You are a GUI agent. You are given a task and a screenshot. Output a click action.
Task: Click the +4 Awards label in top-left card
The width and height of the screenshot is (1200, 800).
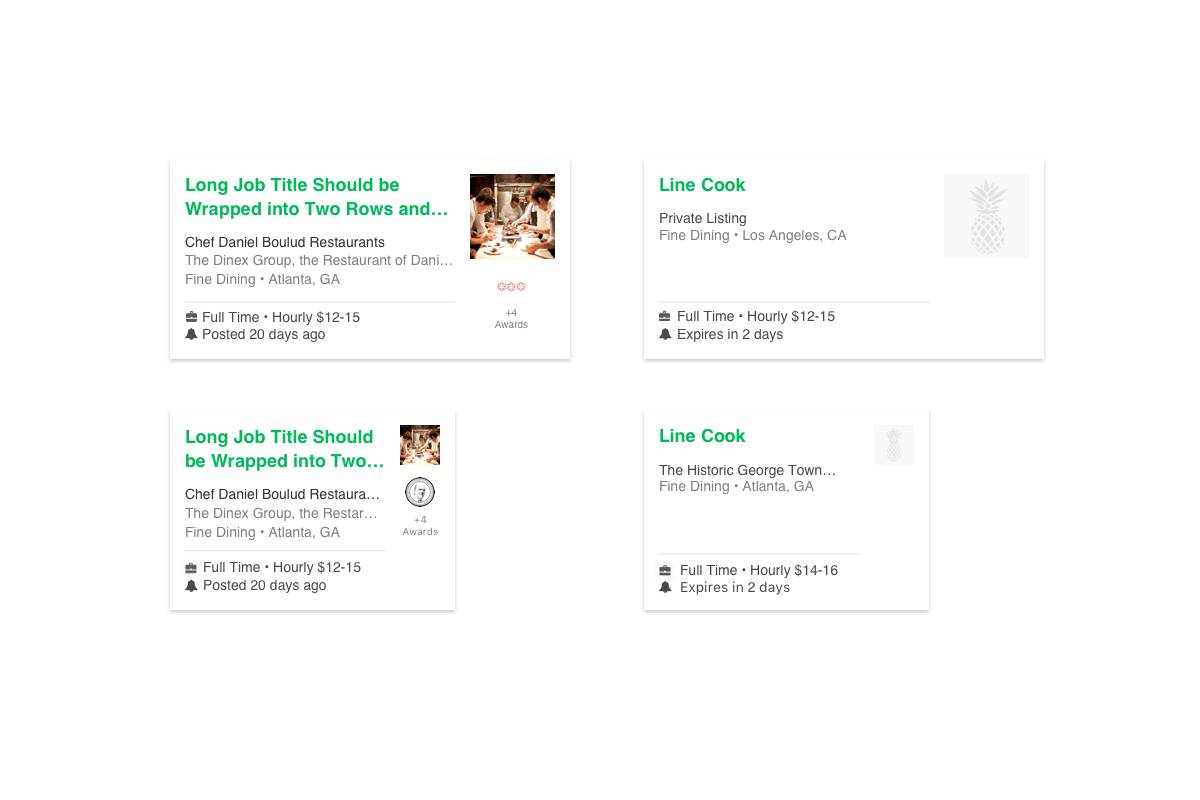511,318
